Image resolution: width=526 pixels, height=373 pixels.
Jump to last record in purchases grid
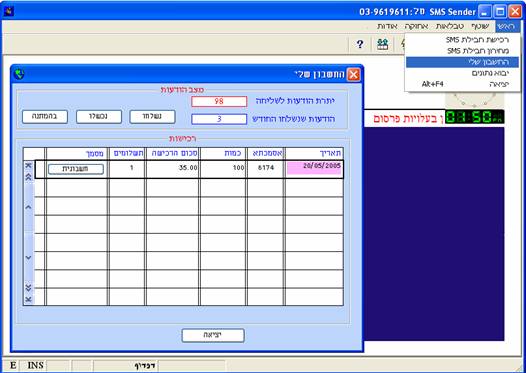click(x=29, y=299)
